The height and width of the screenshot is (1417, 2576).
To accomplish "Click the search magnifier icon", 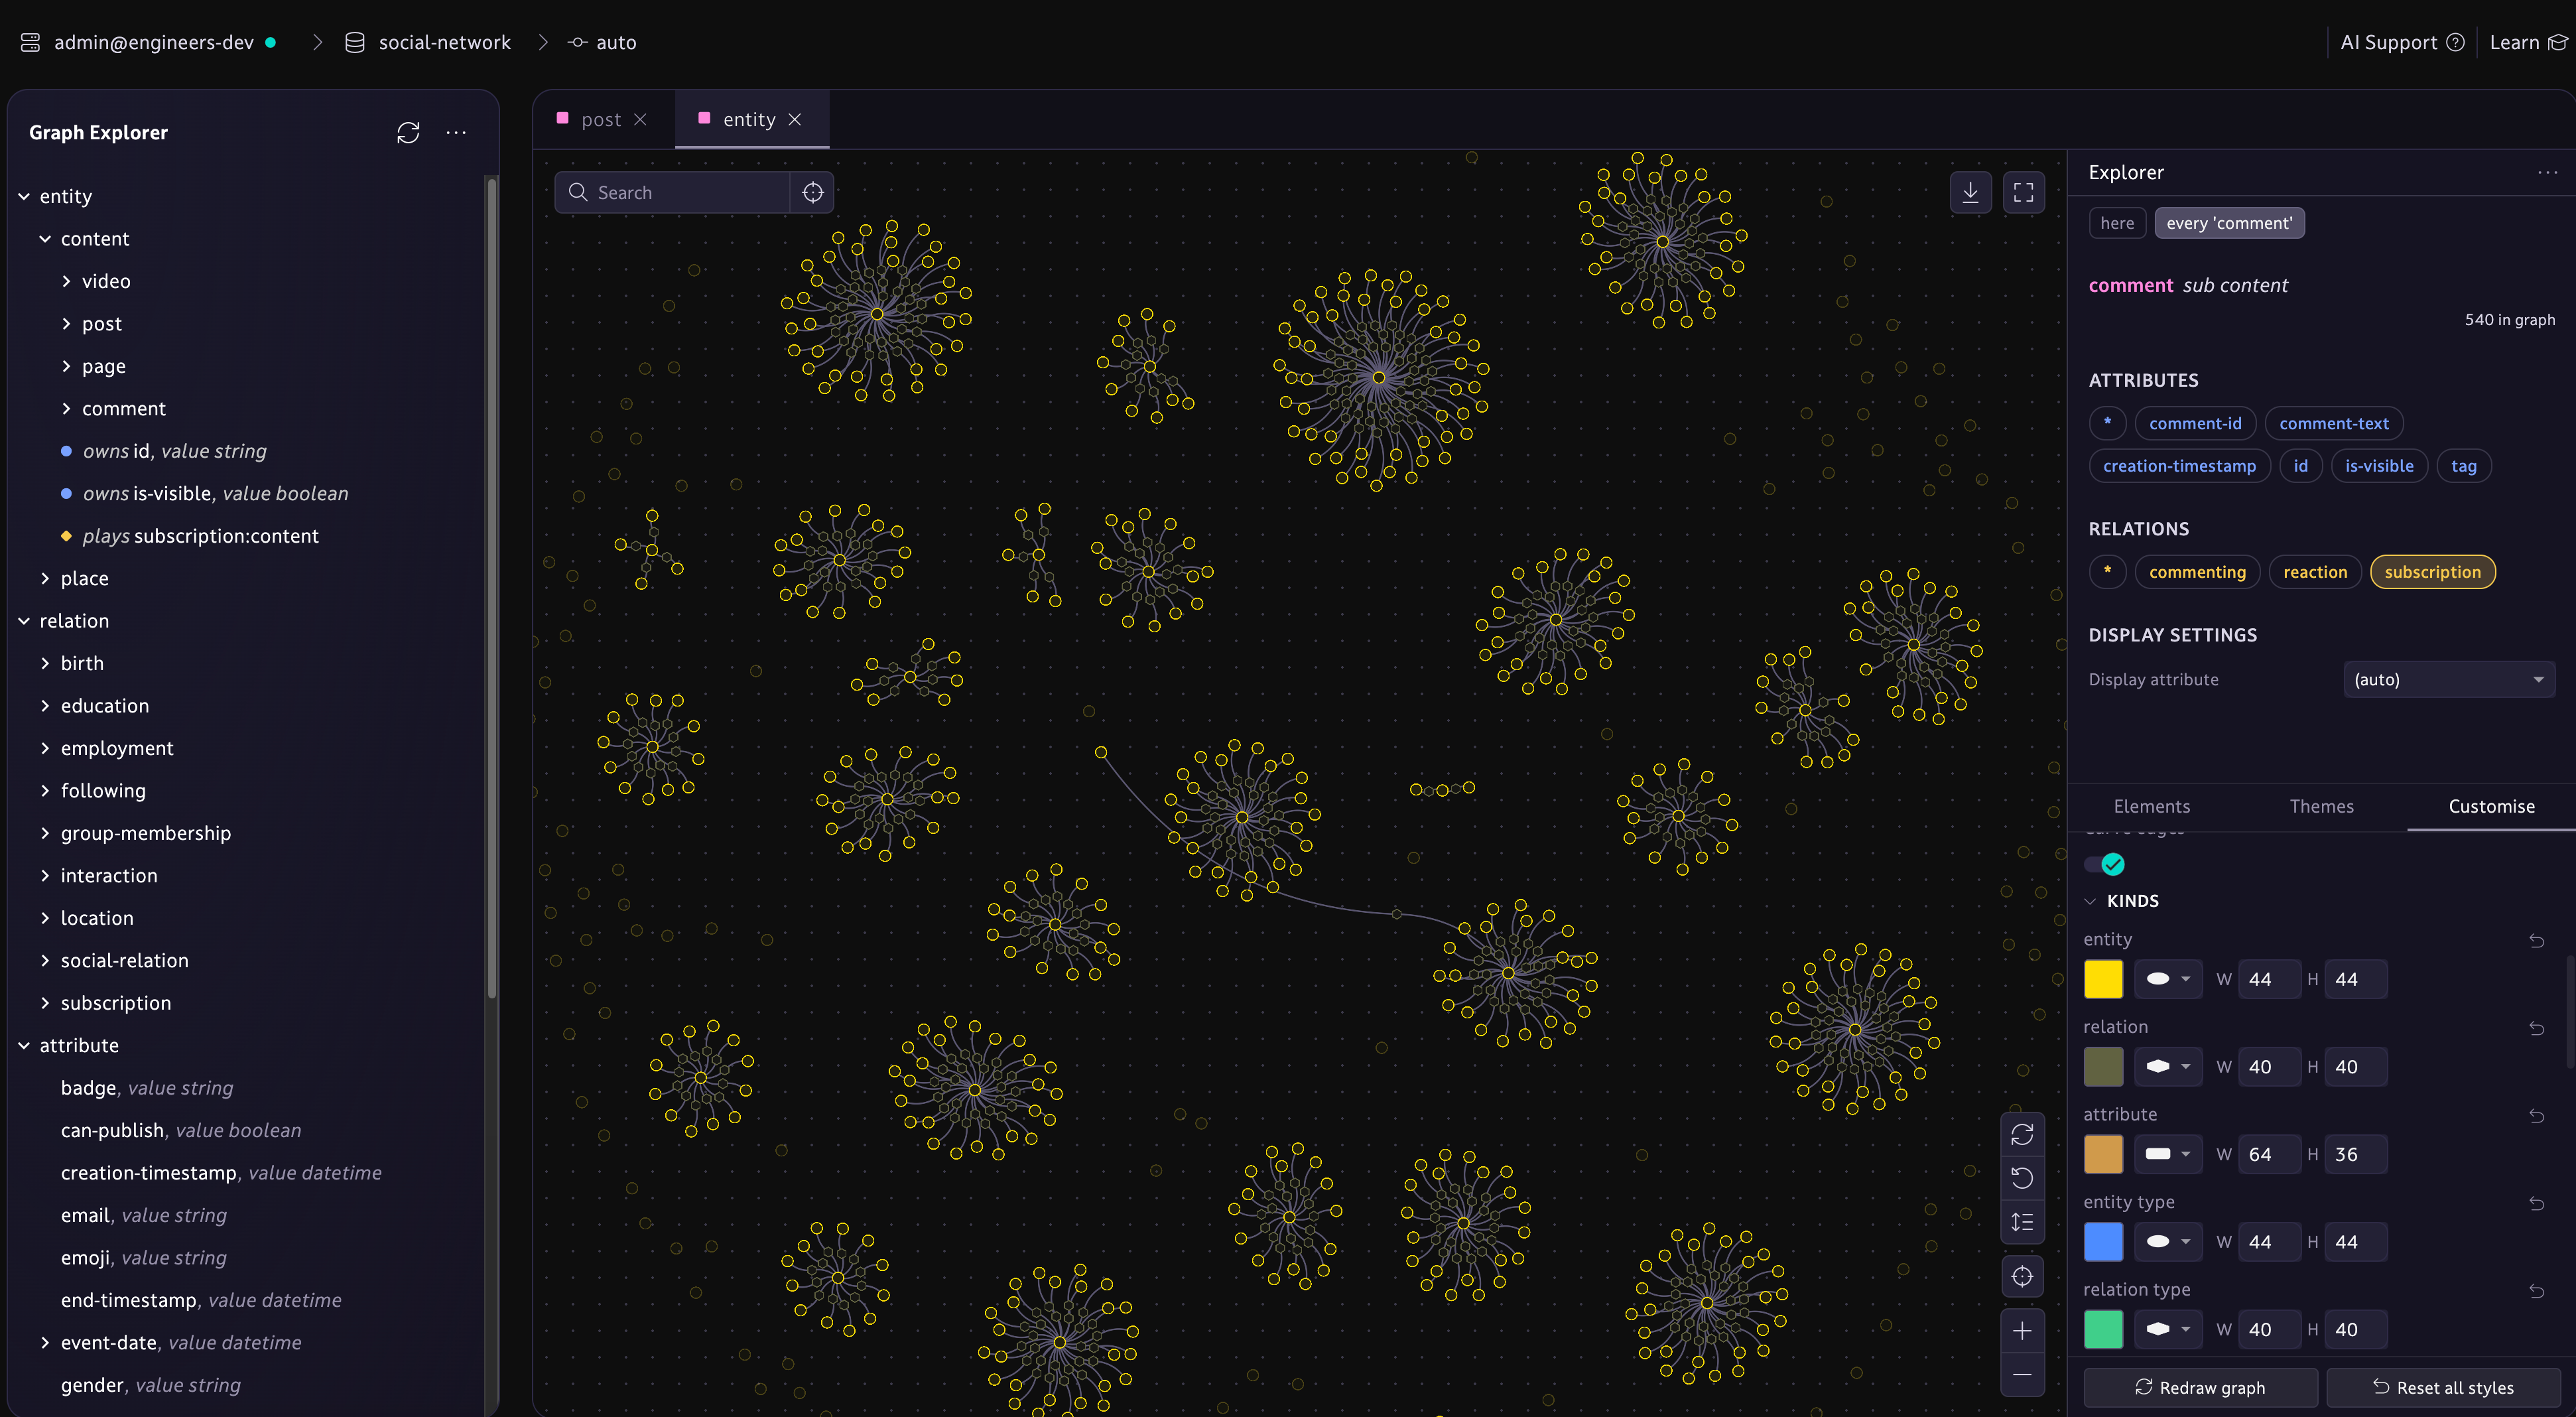I will [578, 192].
